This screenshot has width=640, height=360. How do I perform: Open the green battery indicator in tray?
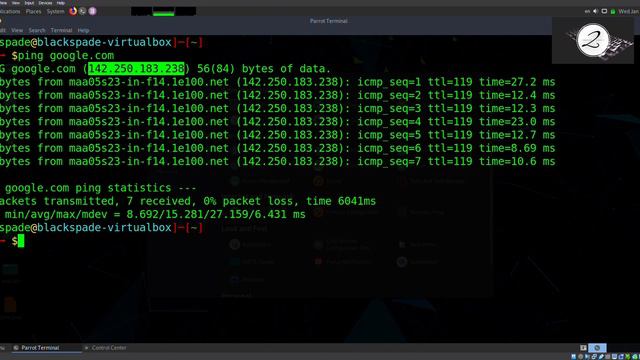tap(613, 11)
